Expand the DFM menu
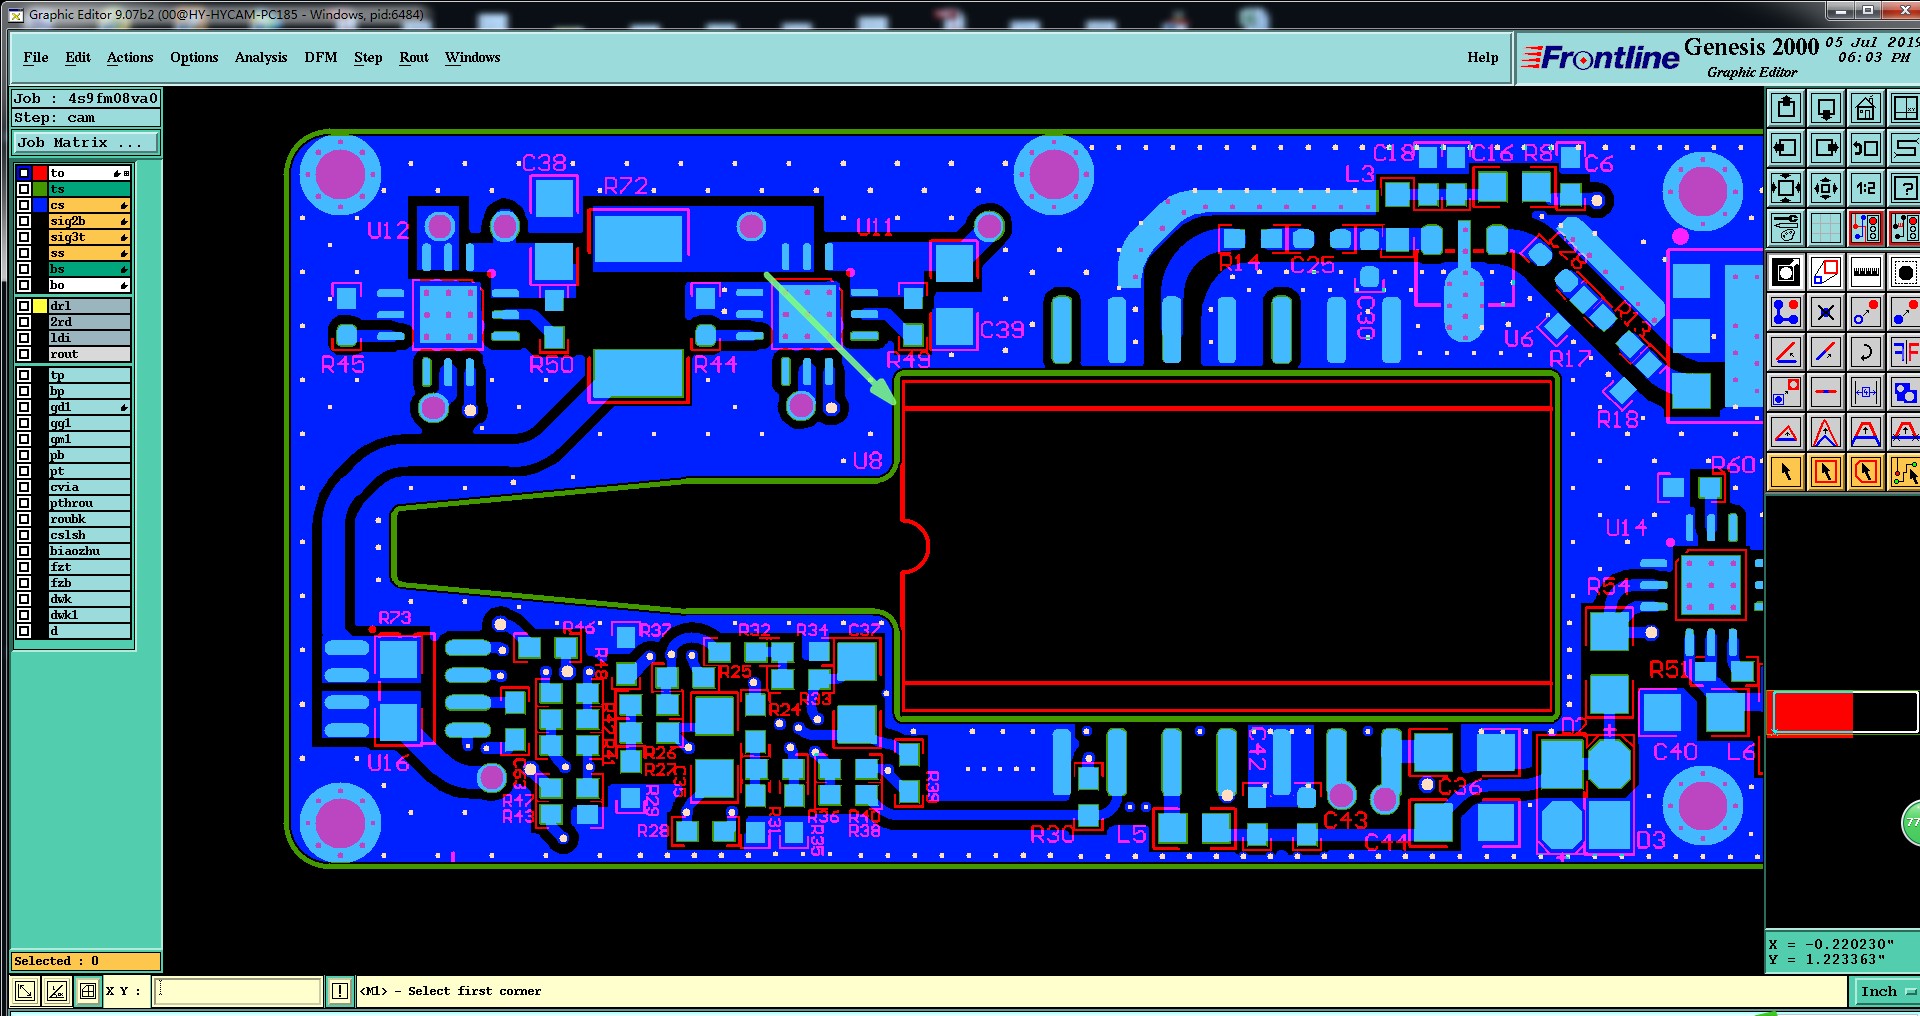The height and width of the screenshot is (1016, 1920). tap(320, 57)
